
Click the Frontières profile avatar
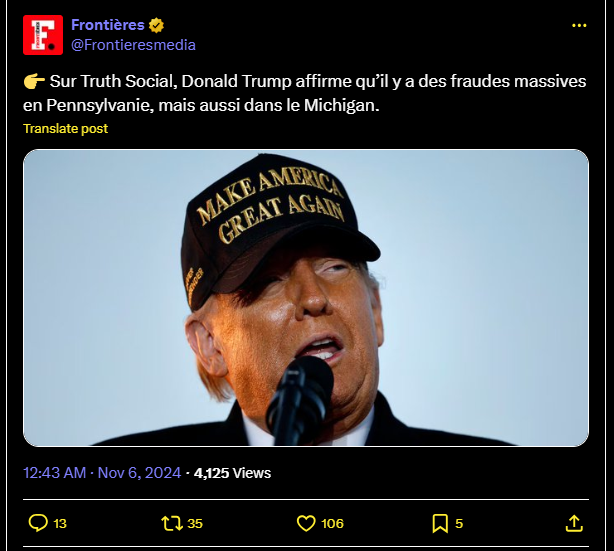pyautogui.click(x=43, y=35)
